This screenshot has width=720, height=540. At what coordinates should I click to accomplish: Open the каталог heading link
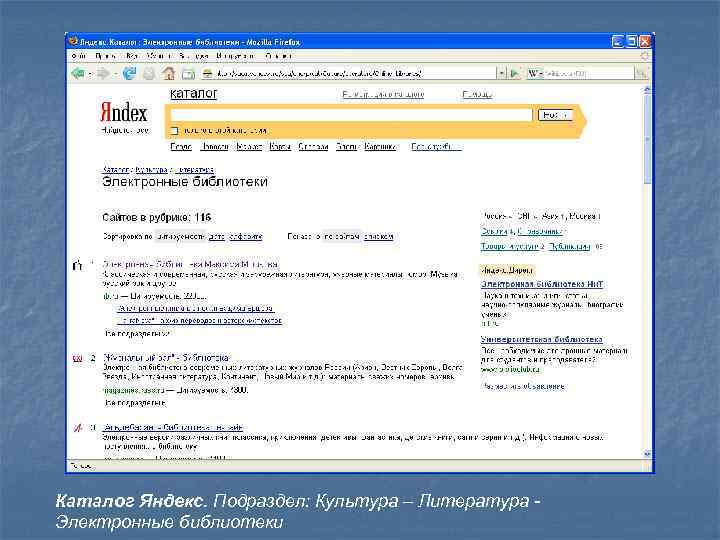click(193, 94)
